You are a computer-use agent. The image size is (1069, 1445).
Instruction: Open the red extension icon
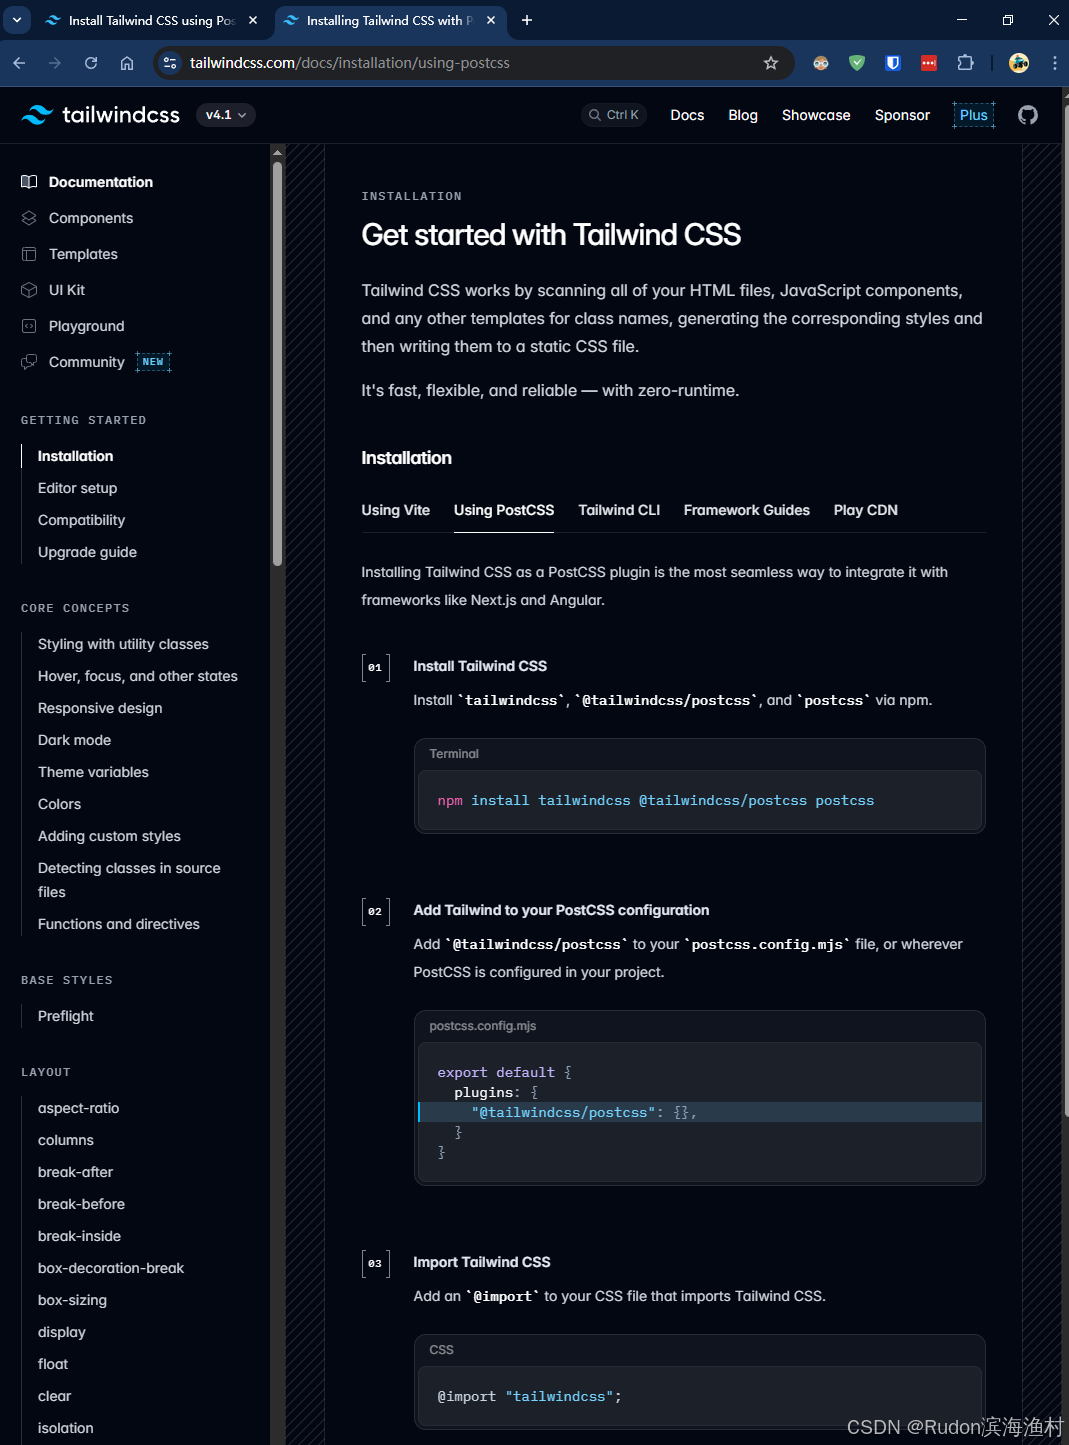point(929,63)
